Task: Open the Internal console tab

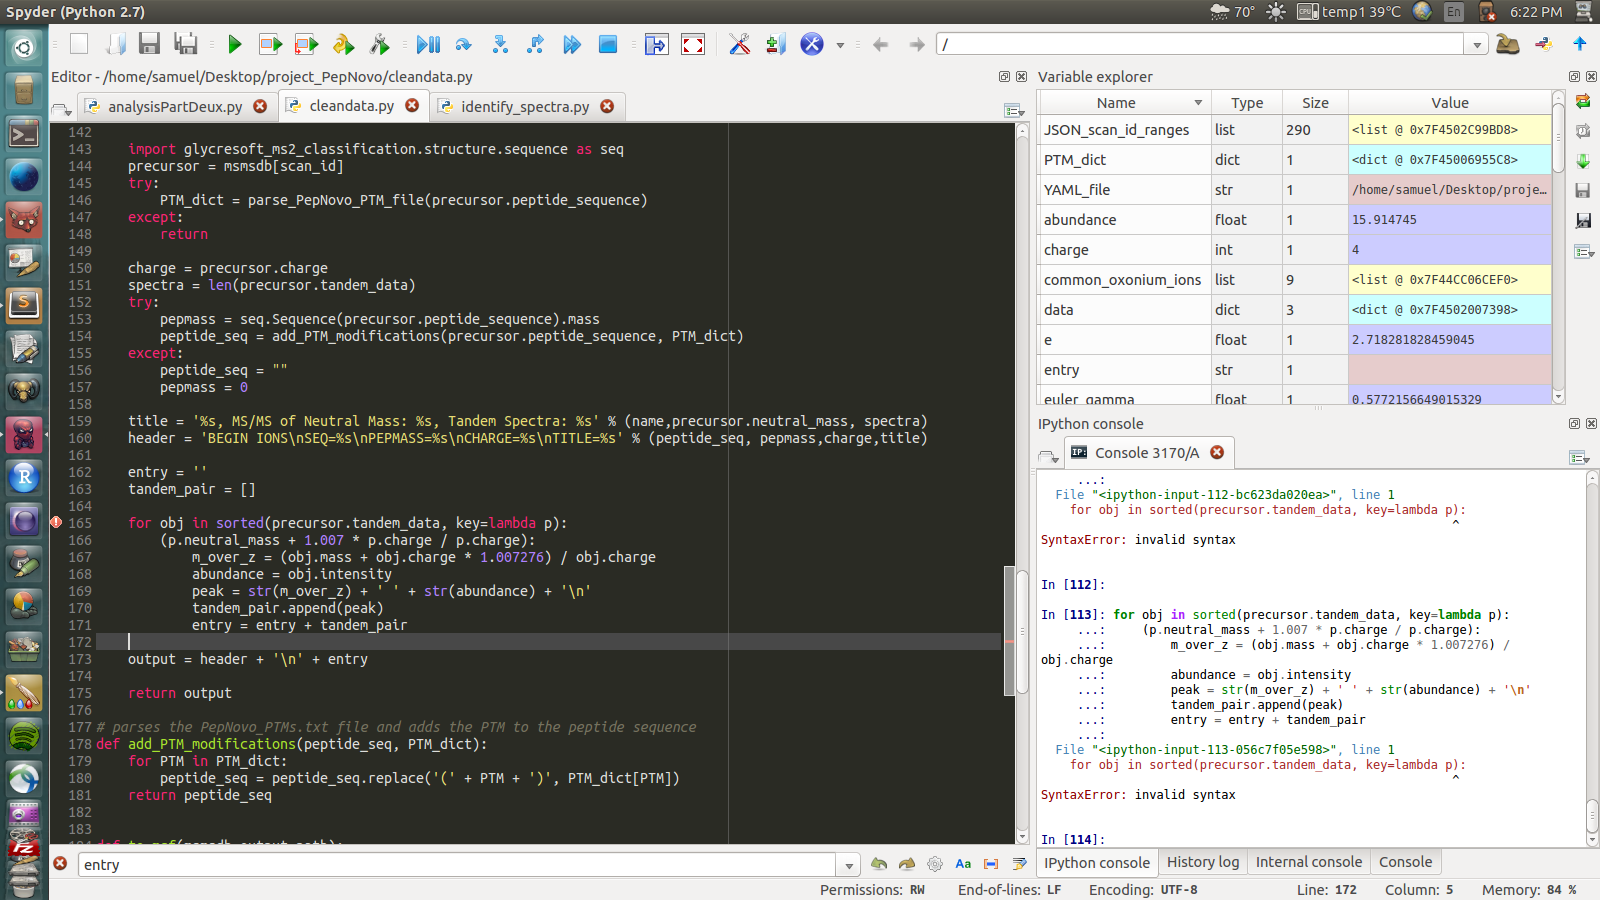Action: [x=1308, y=862]
